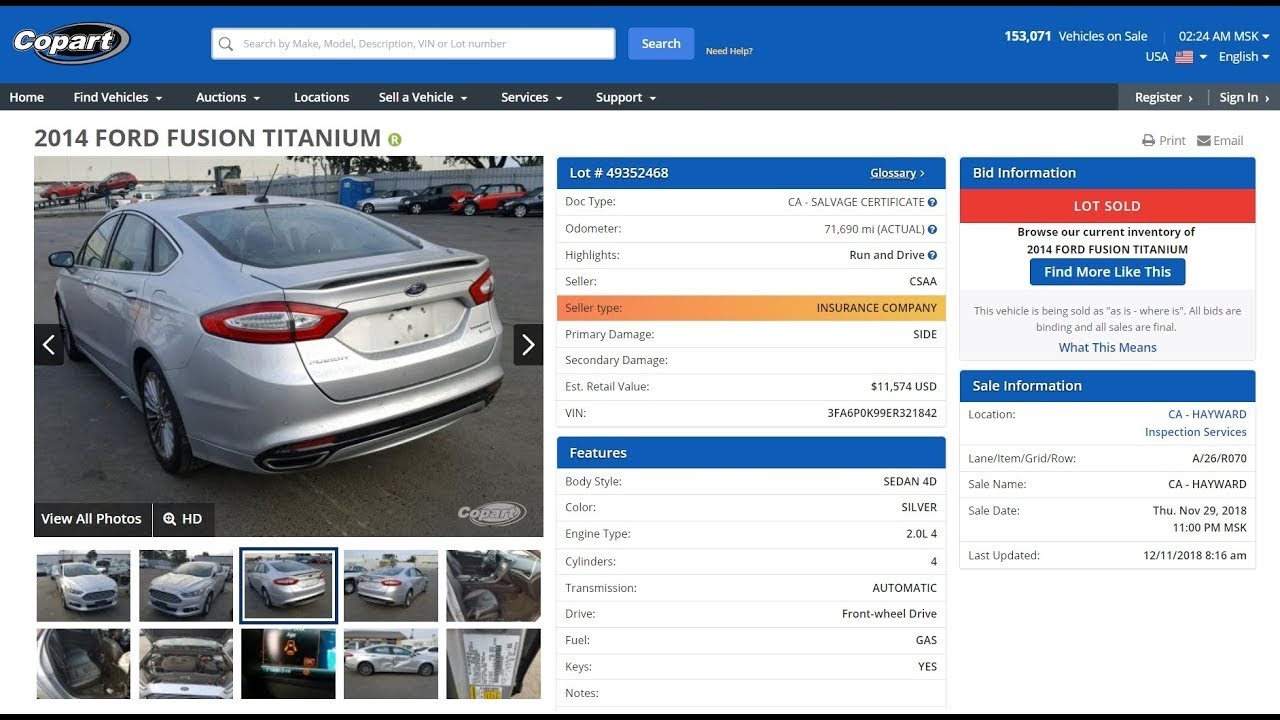This screenshot has width=1280, height=720.
Task: Click the LOT SOLD red banner
Action: point(1107,206)
